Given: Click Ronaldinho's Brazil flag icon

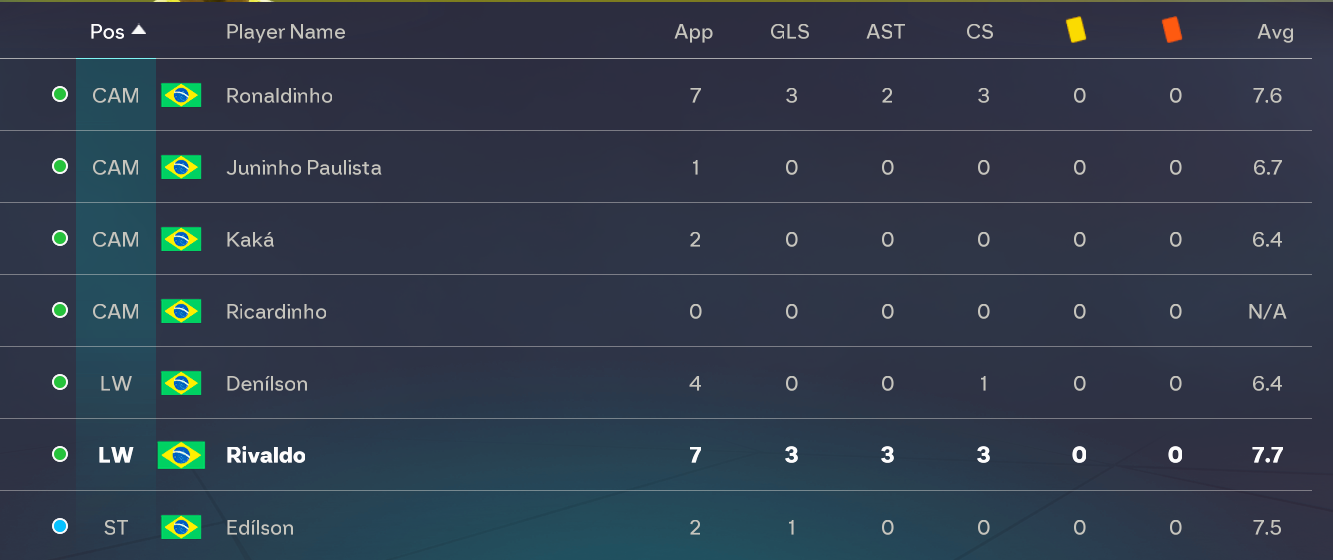Looking at the screenshot, I should click(181, 96).
